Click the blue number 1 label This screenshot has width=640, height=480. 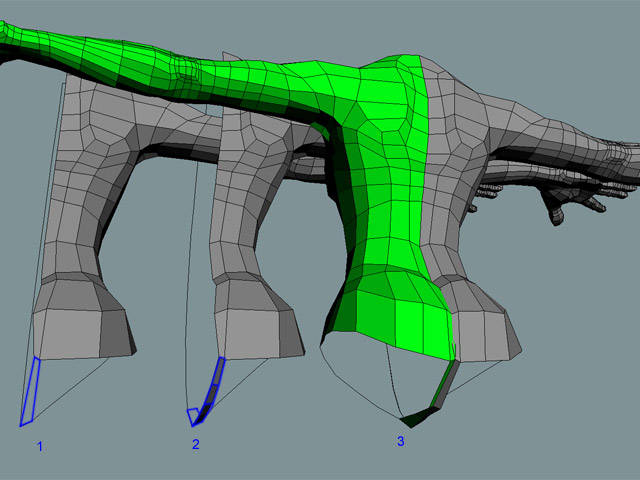click(x=40, y=445)
